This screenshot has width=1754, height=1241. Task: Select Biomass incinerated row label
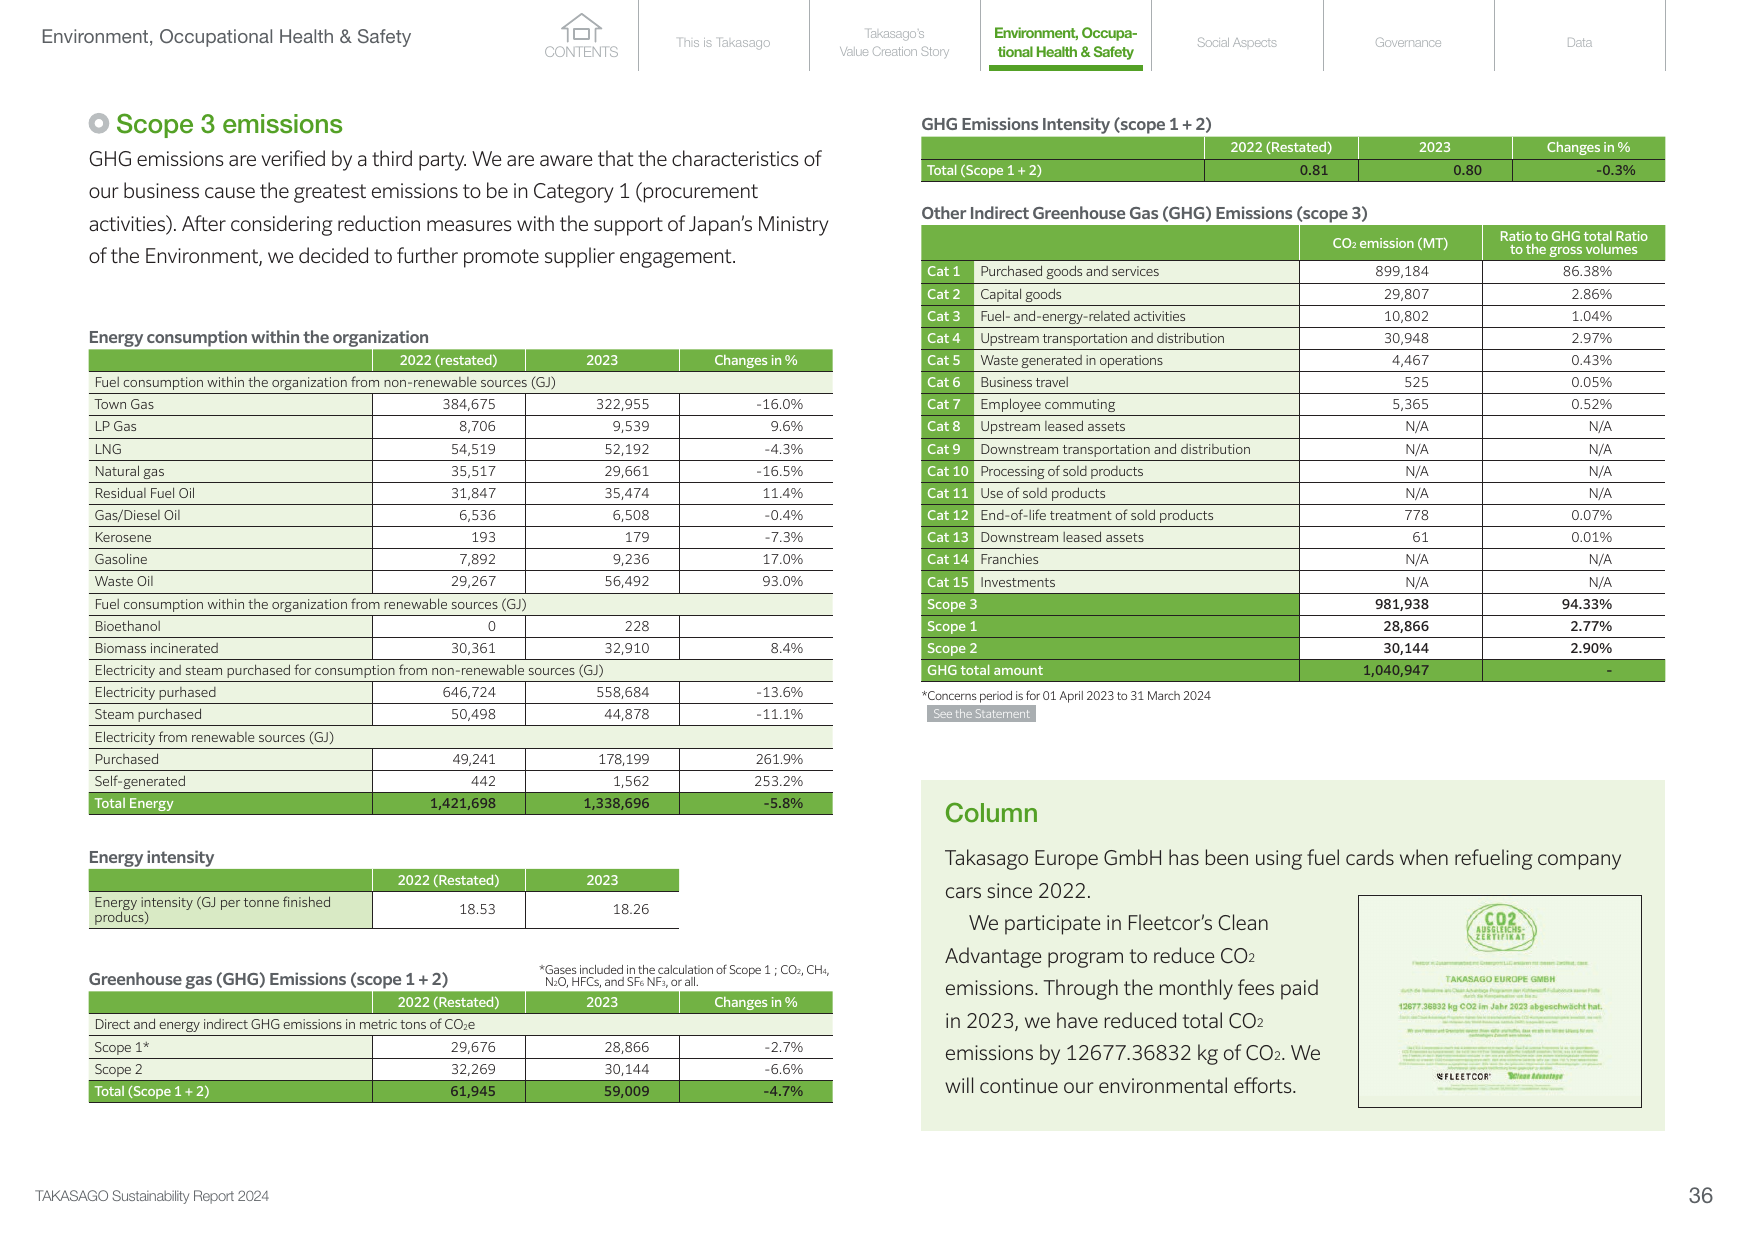tap(156, 648)
